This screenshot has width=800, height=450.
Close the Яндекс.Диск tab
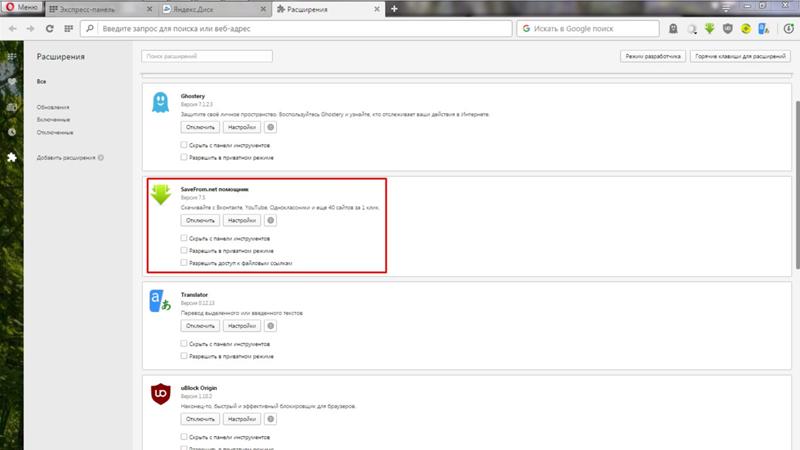263,9
